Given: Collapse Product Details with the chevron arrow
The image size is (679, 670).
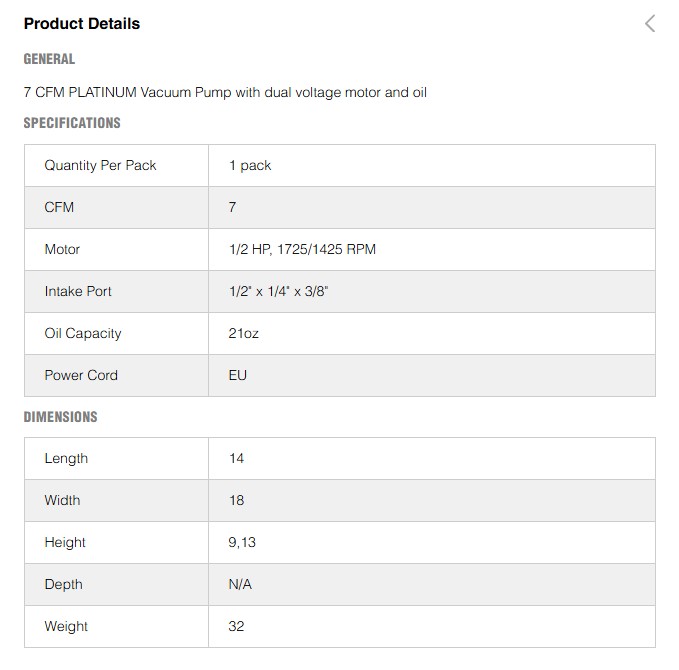Looking at the screenshot, I should coord(650,24).
